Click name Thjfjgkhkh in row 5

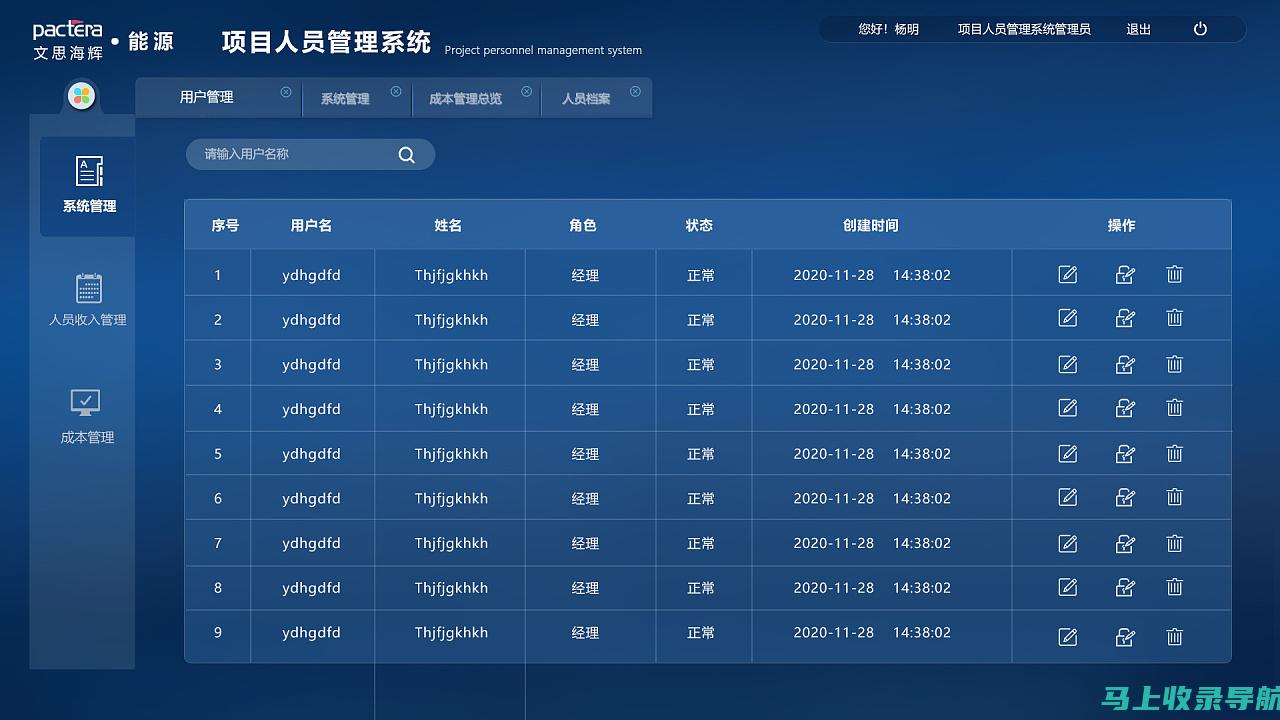pos(451,454)
